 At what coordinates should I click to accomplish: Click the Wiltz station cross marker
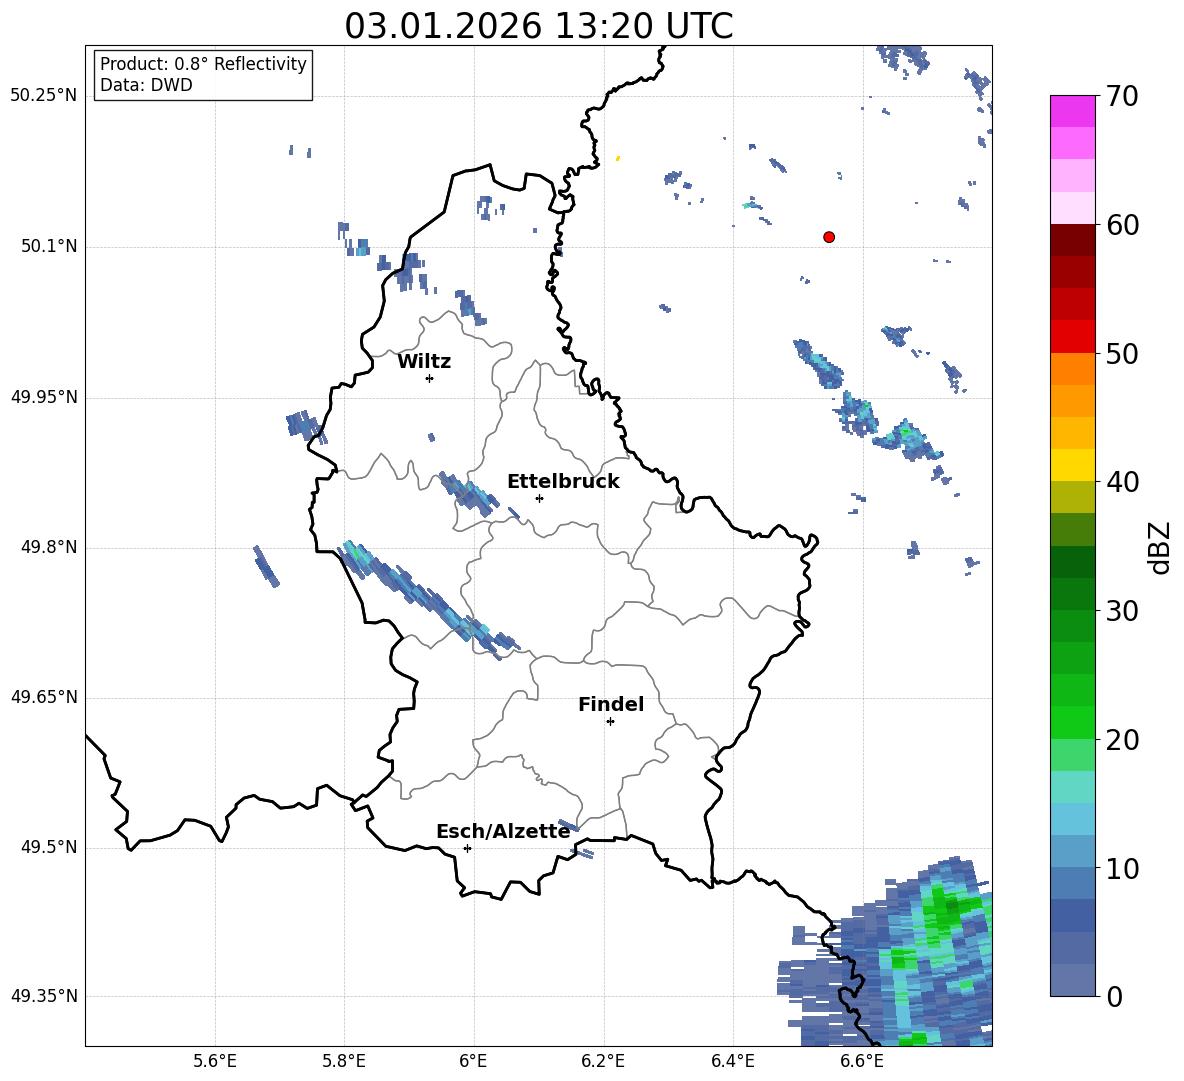(x=430, y=378)
